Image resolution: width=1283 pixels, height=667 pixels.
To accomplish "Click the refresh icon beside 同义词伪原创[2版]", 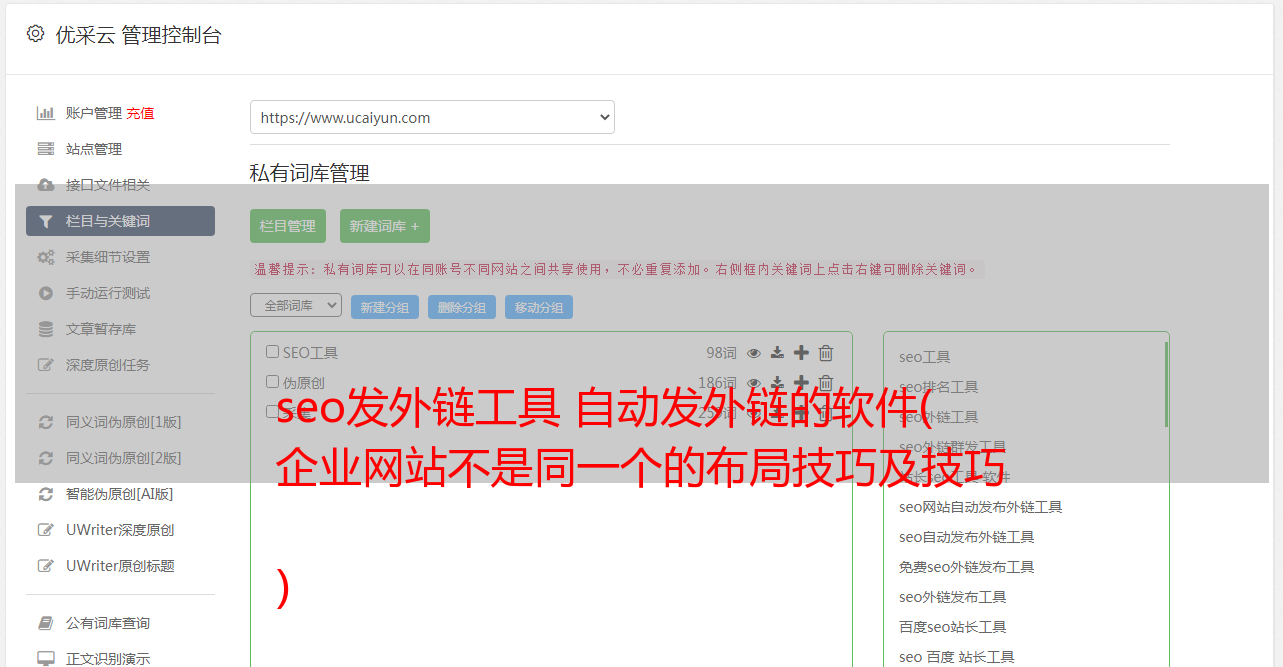I will click(46, 458).
